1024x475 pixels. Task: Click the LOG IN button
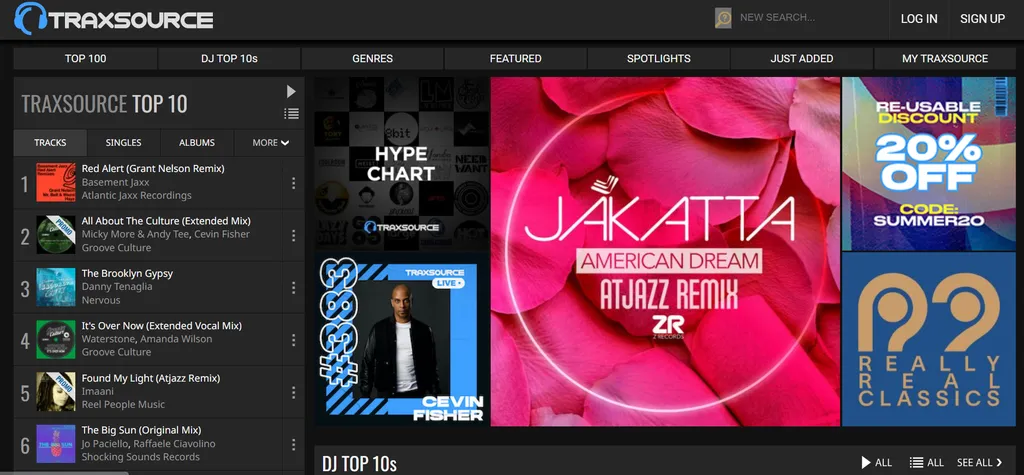coord(919,19)
